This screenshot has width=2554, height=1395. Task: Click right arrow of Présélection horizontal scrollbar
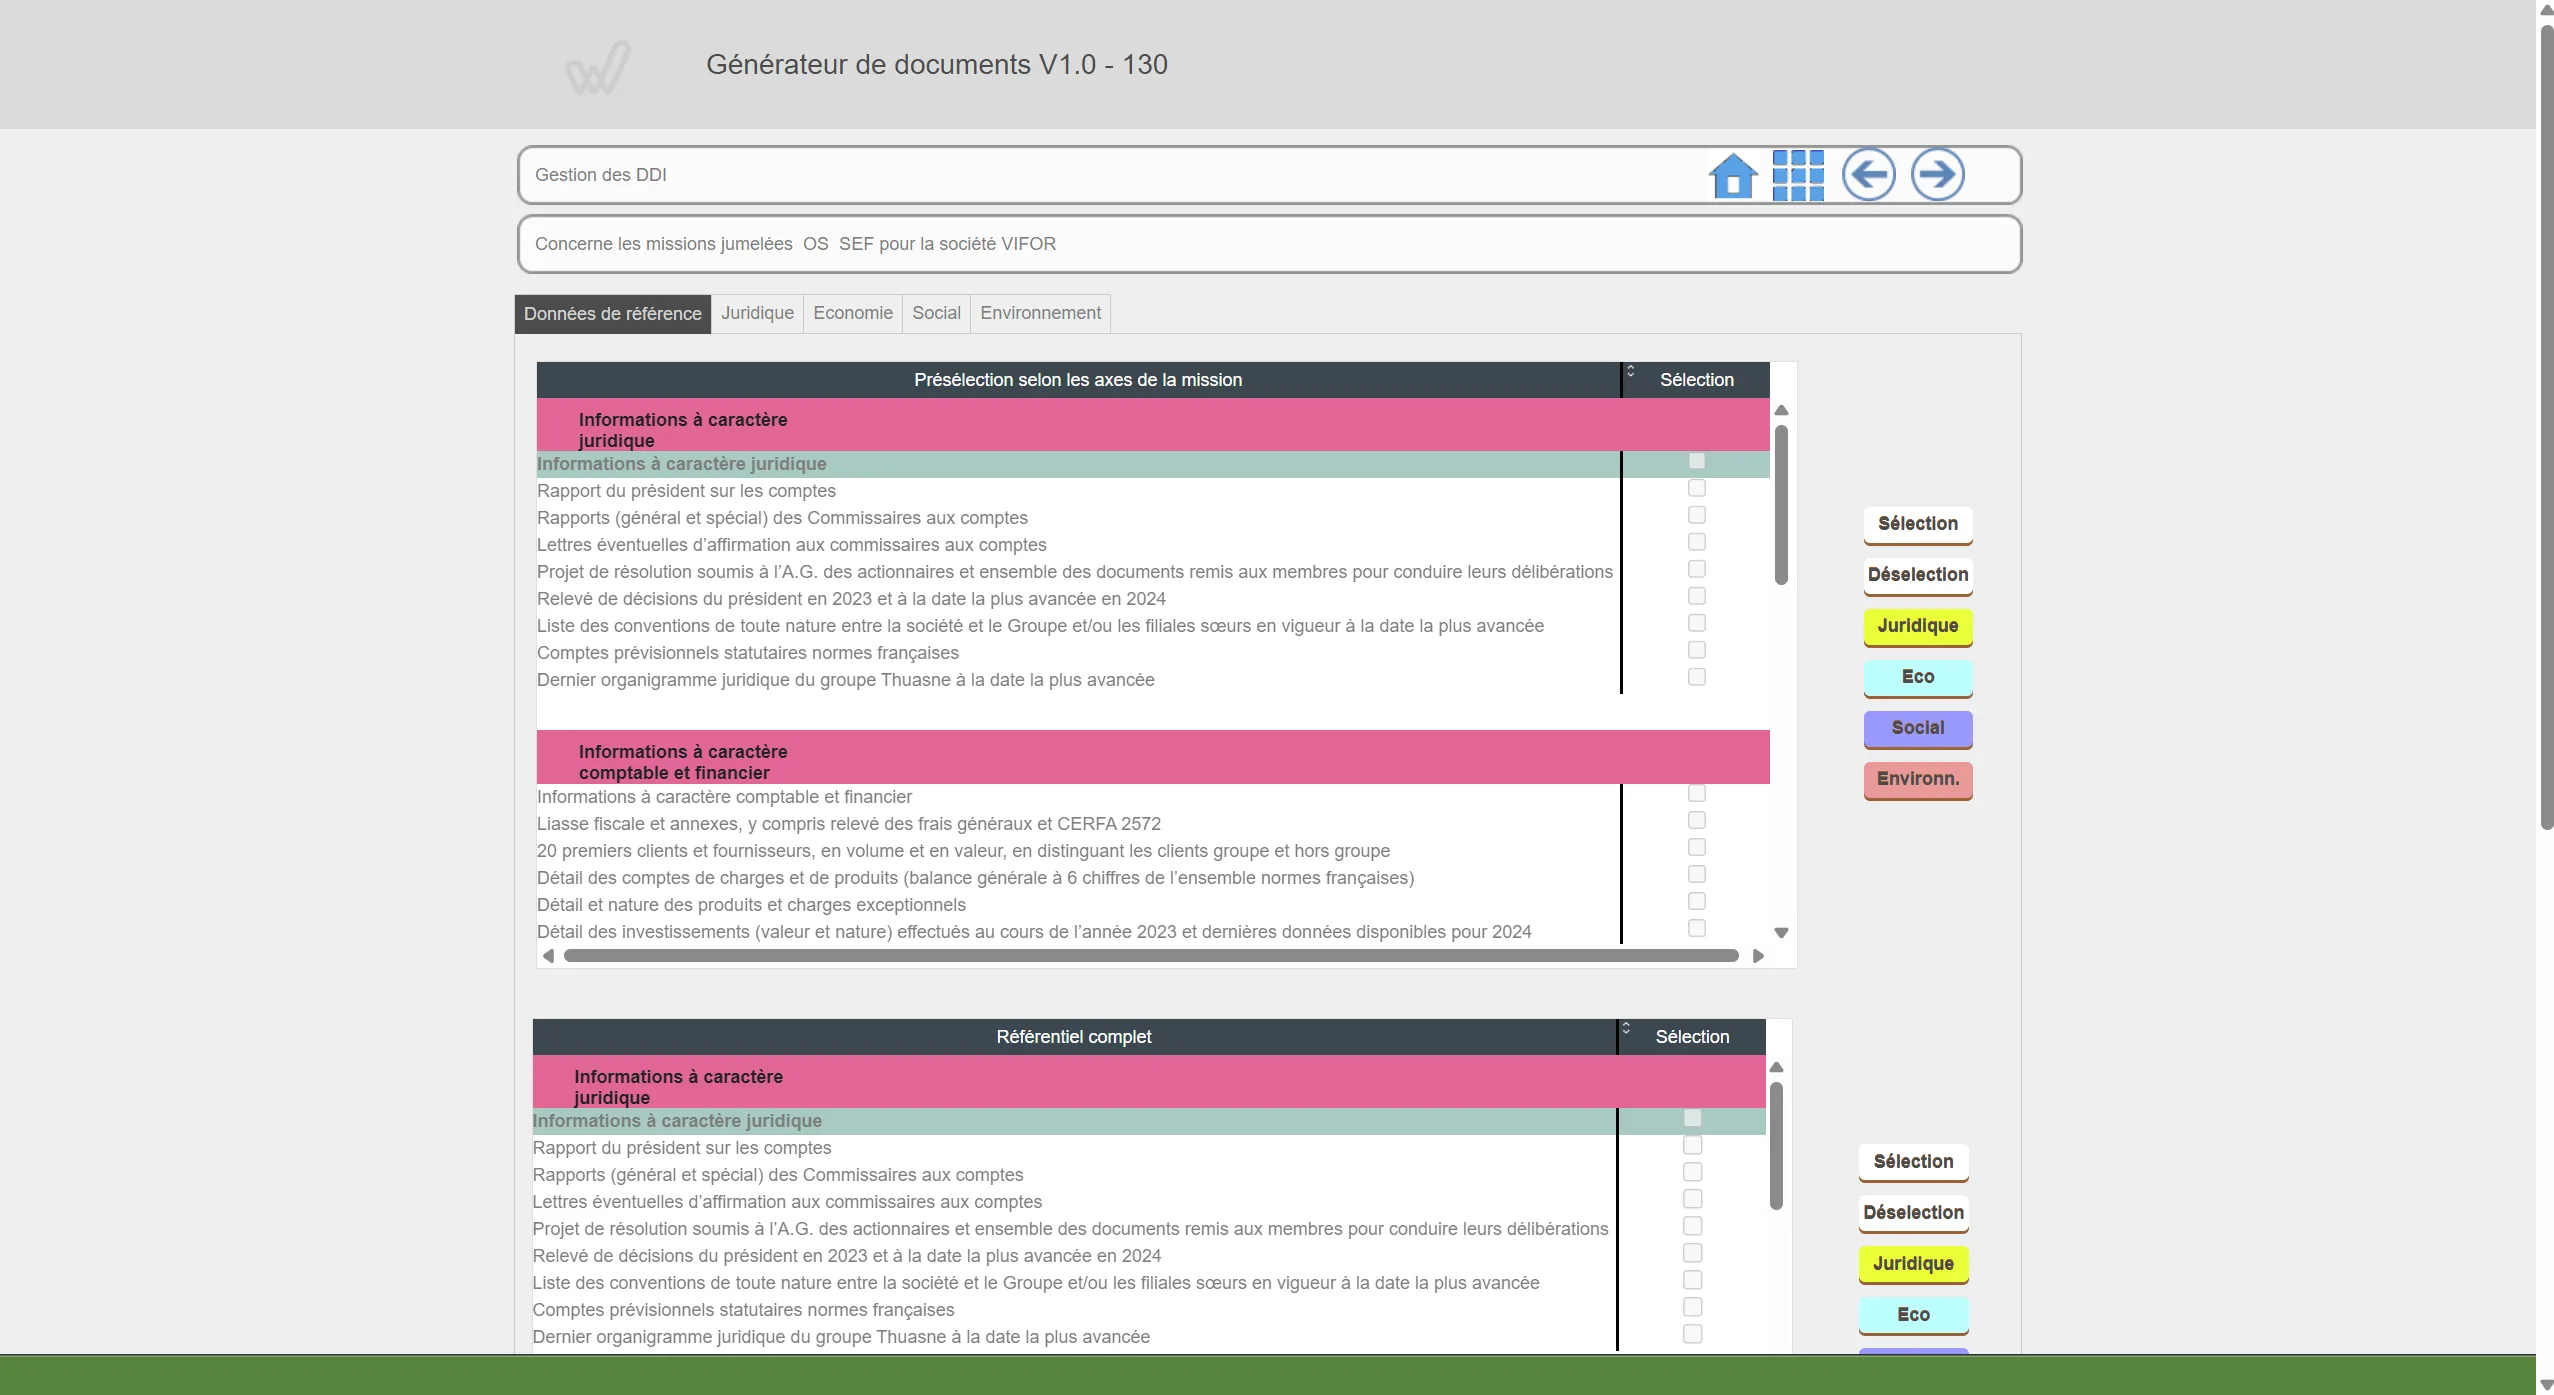click(1758, 956)
